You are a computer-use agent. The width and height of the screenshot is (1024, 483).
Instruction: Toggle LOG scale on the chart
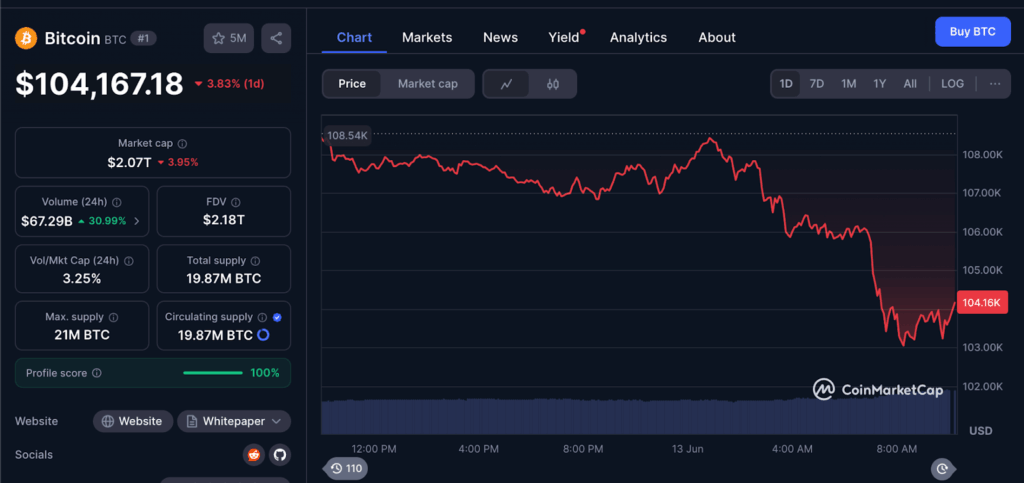(x=952, y=84)
